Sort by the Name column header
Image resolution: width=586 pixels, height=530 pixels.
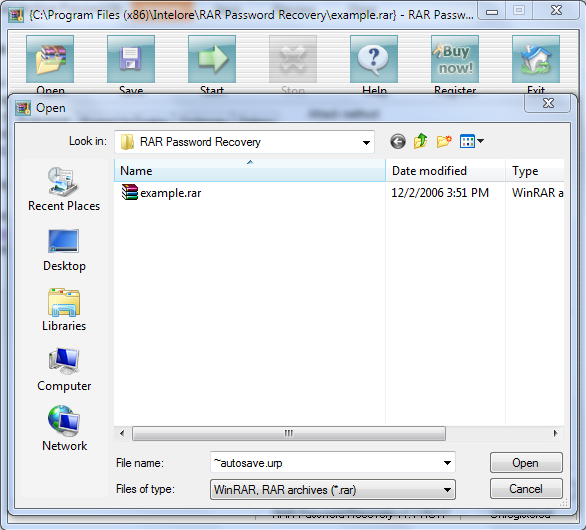click(x=250, y=171)
